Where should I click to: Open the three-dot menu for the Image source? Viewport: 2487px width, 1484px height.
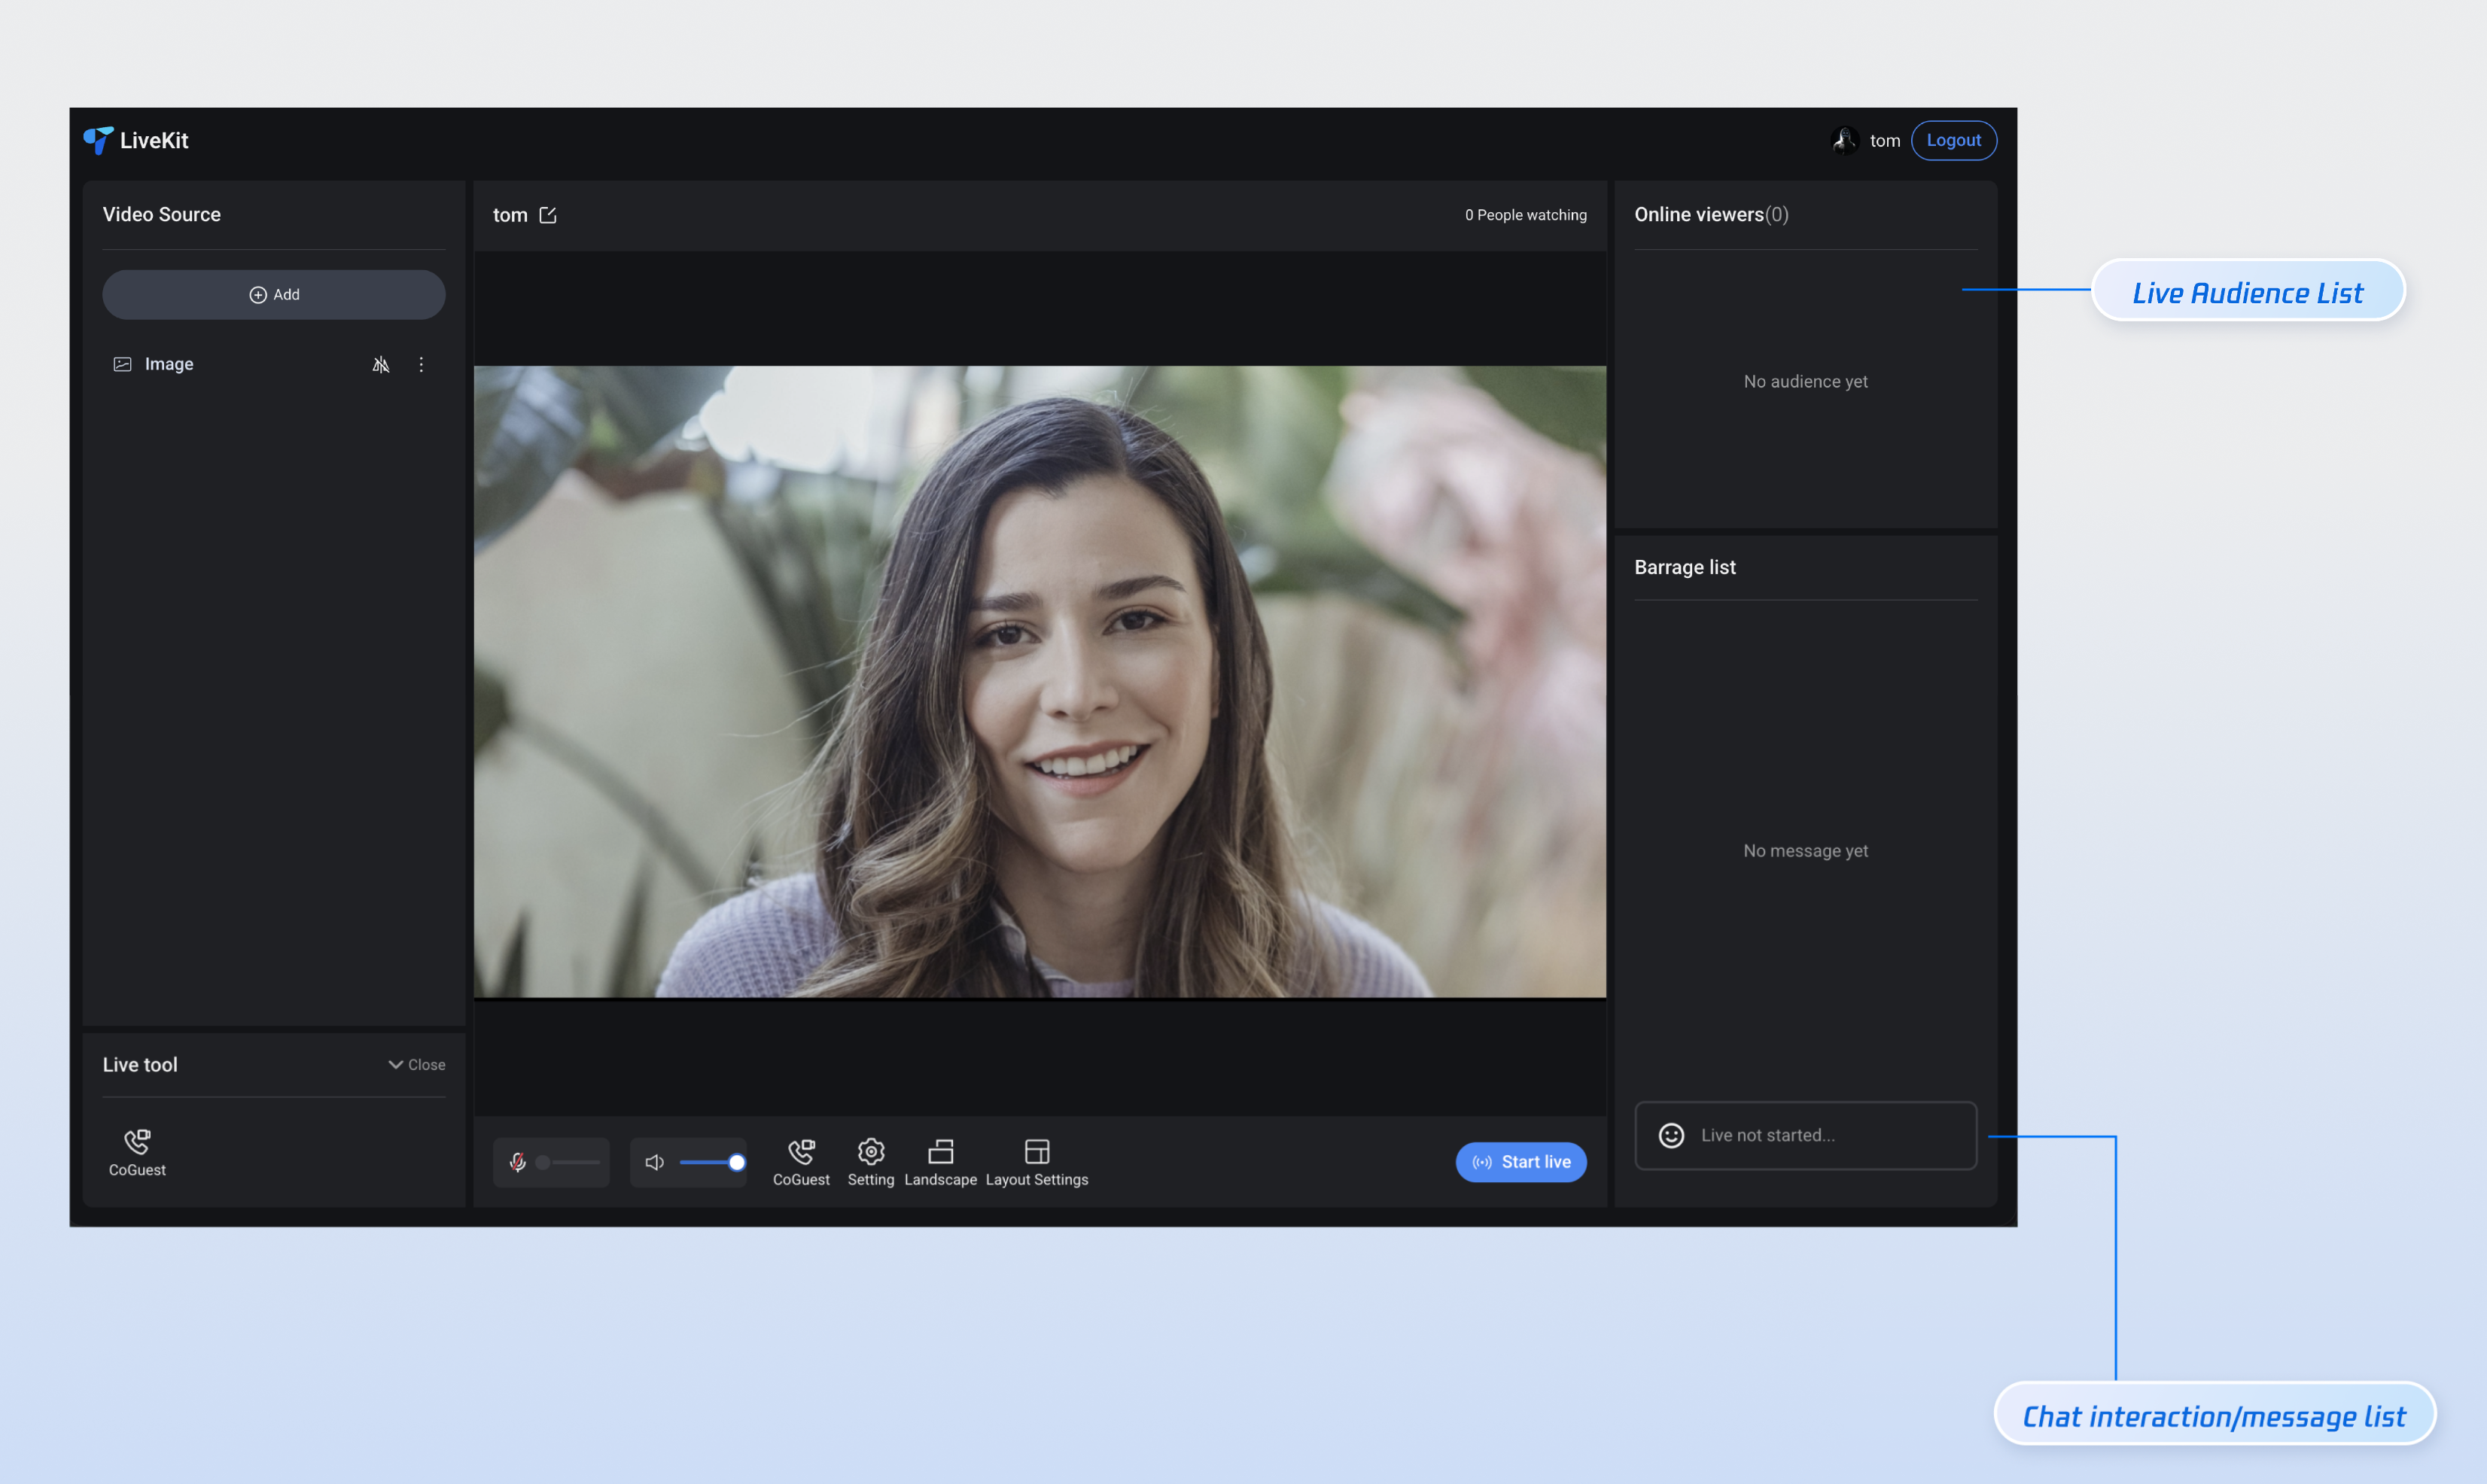click(421, 365)
